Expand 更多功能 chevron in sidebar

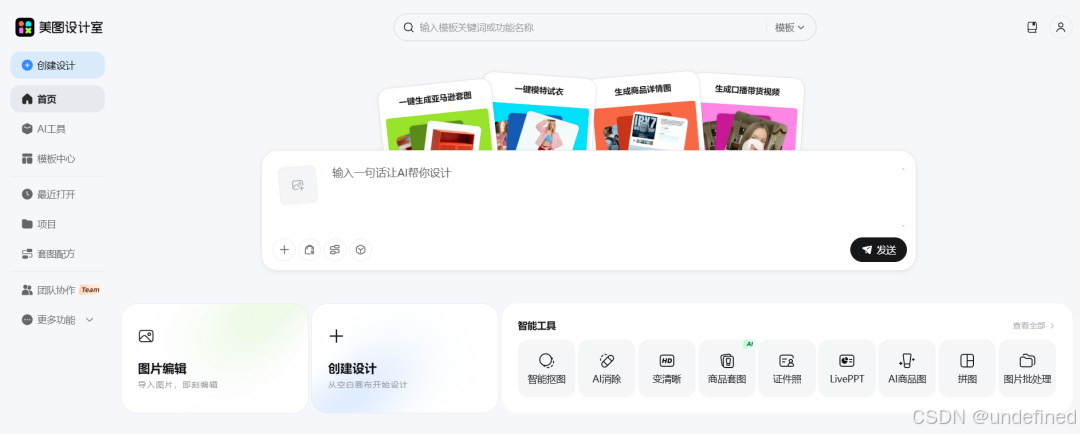pyautogui.click(x=90, y=320)
